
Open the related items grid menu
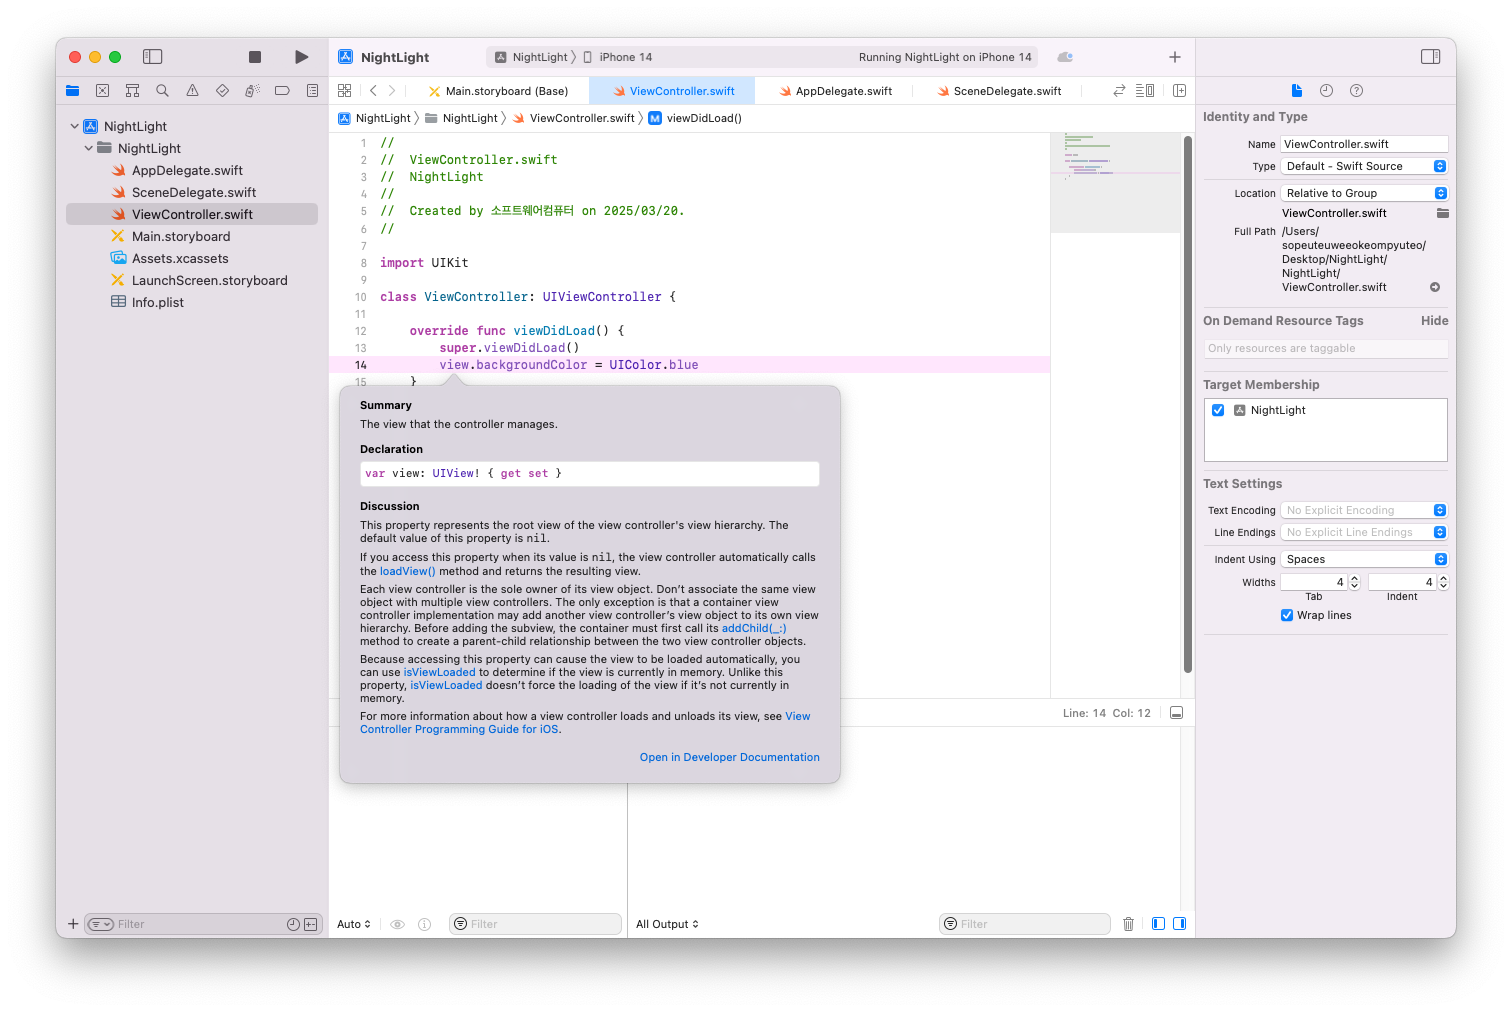345,91
